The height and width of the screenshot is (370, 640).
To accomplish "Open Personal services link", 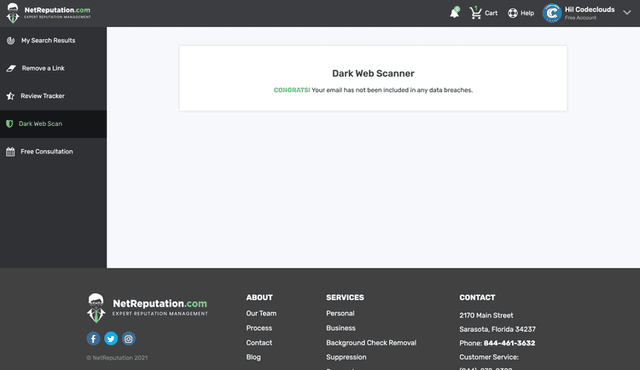I will pos(340,313).
